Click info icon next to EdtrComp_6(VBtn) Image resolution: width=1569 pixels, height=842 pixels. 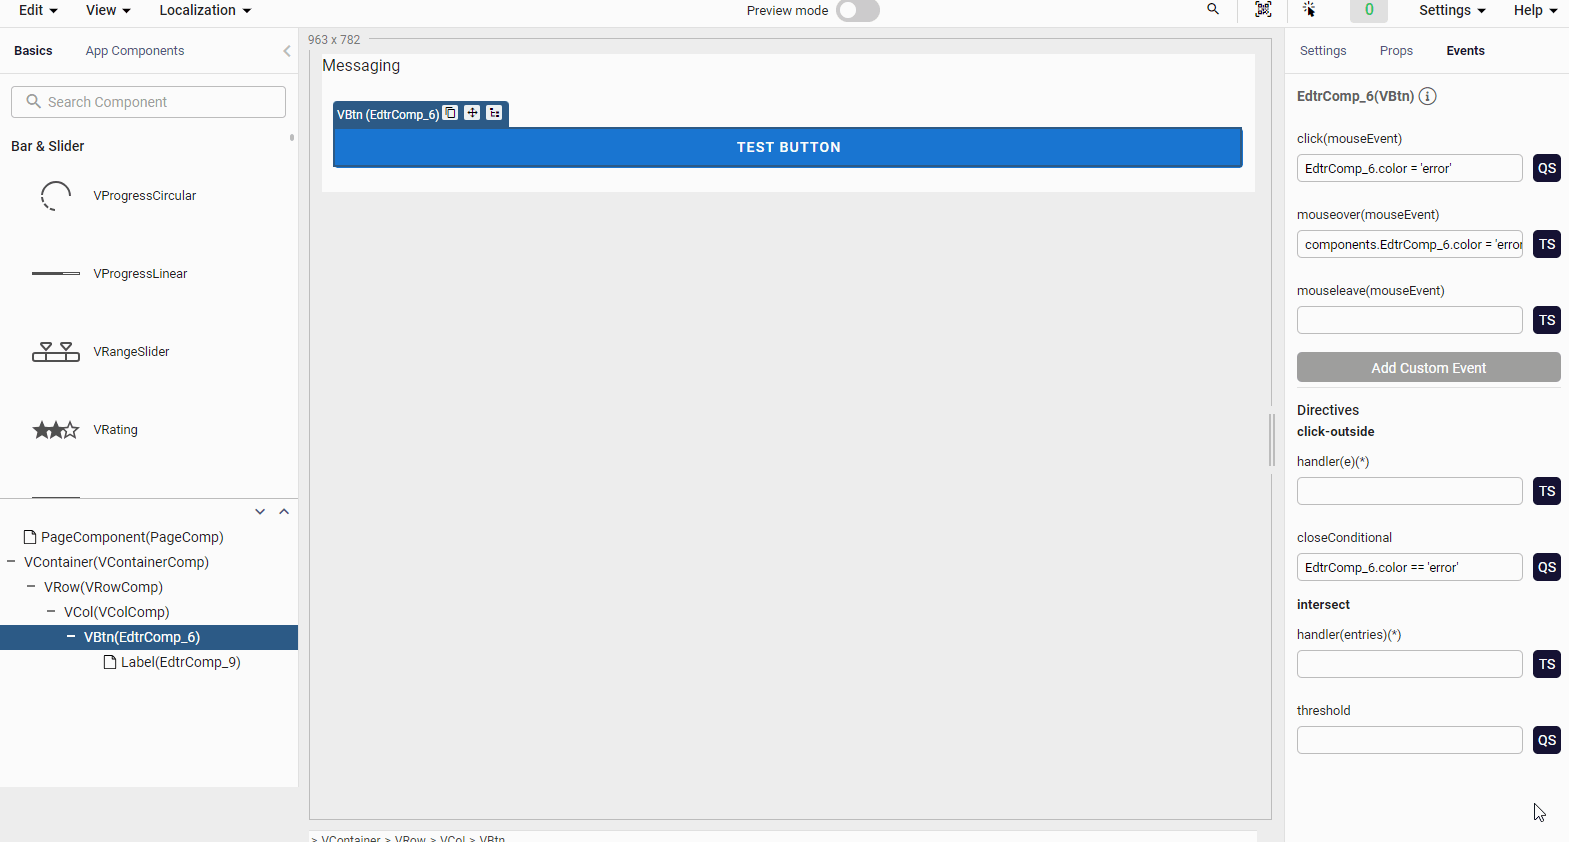(1428, 96)
